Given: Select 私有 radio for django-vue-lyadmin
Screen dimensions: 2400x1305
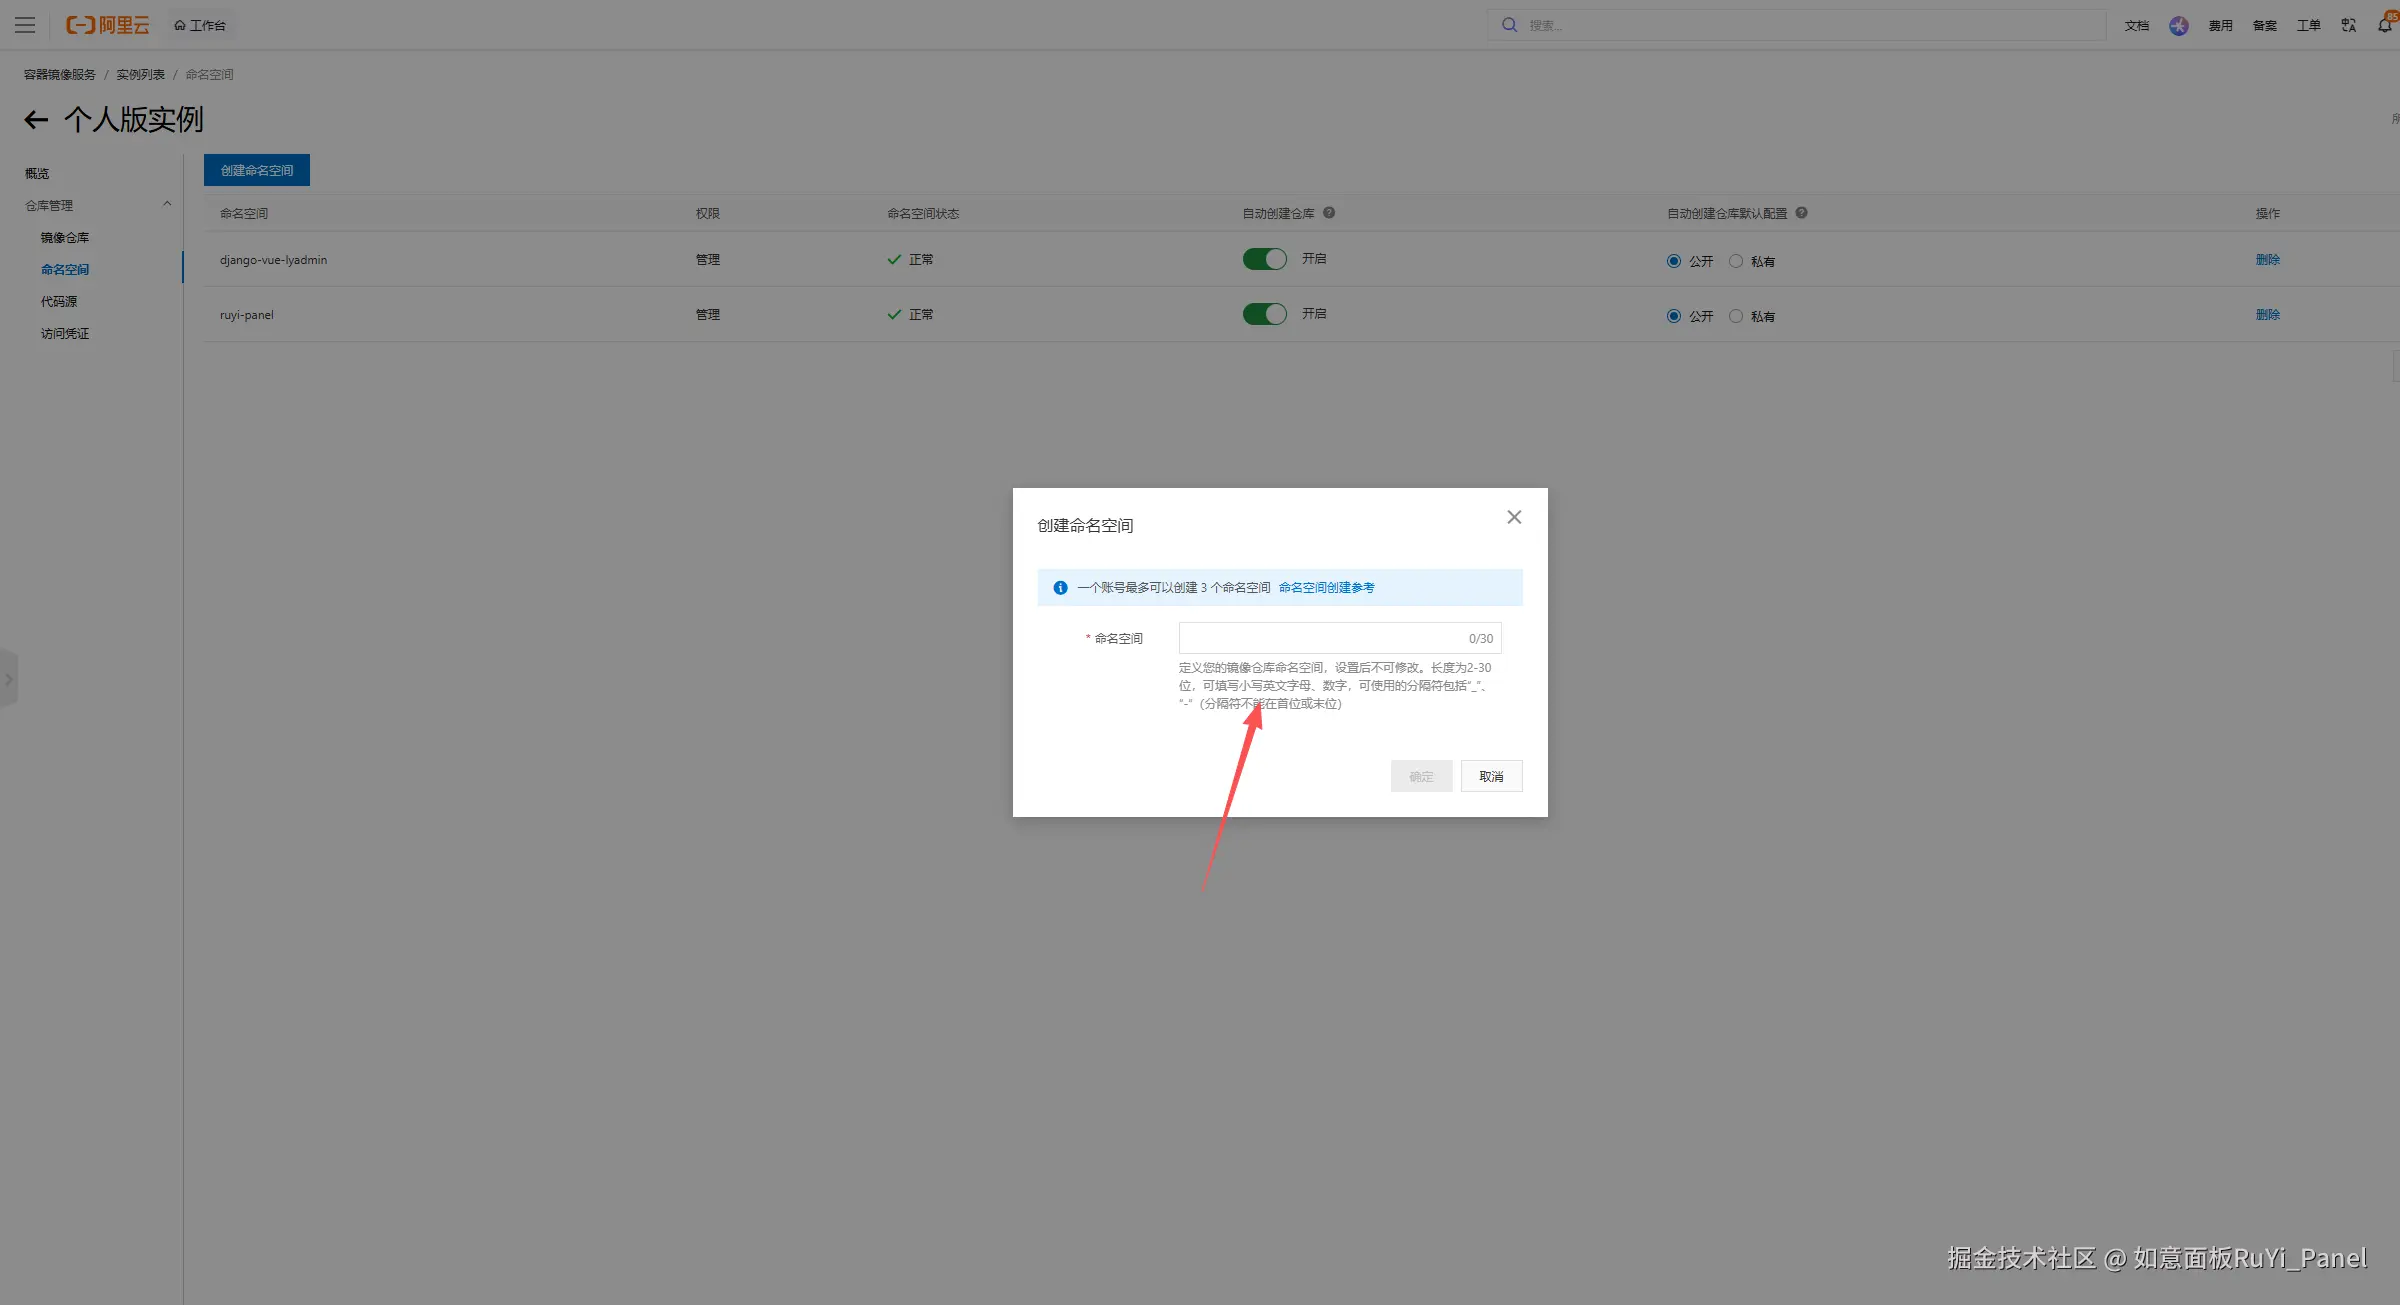Looking at the screenshot, I should coord(1736,261).
